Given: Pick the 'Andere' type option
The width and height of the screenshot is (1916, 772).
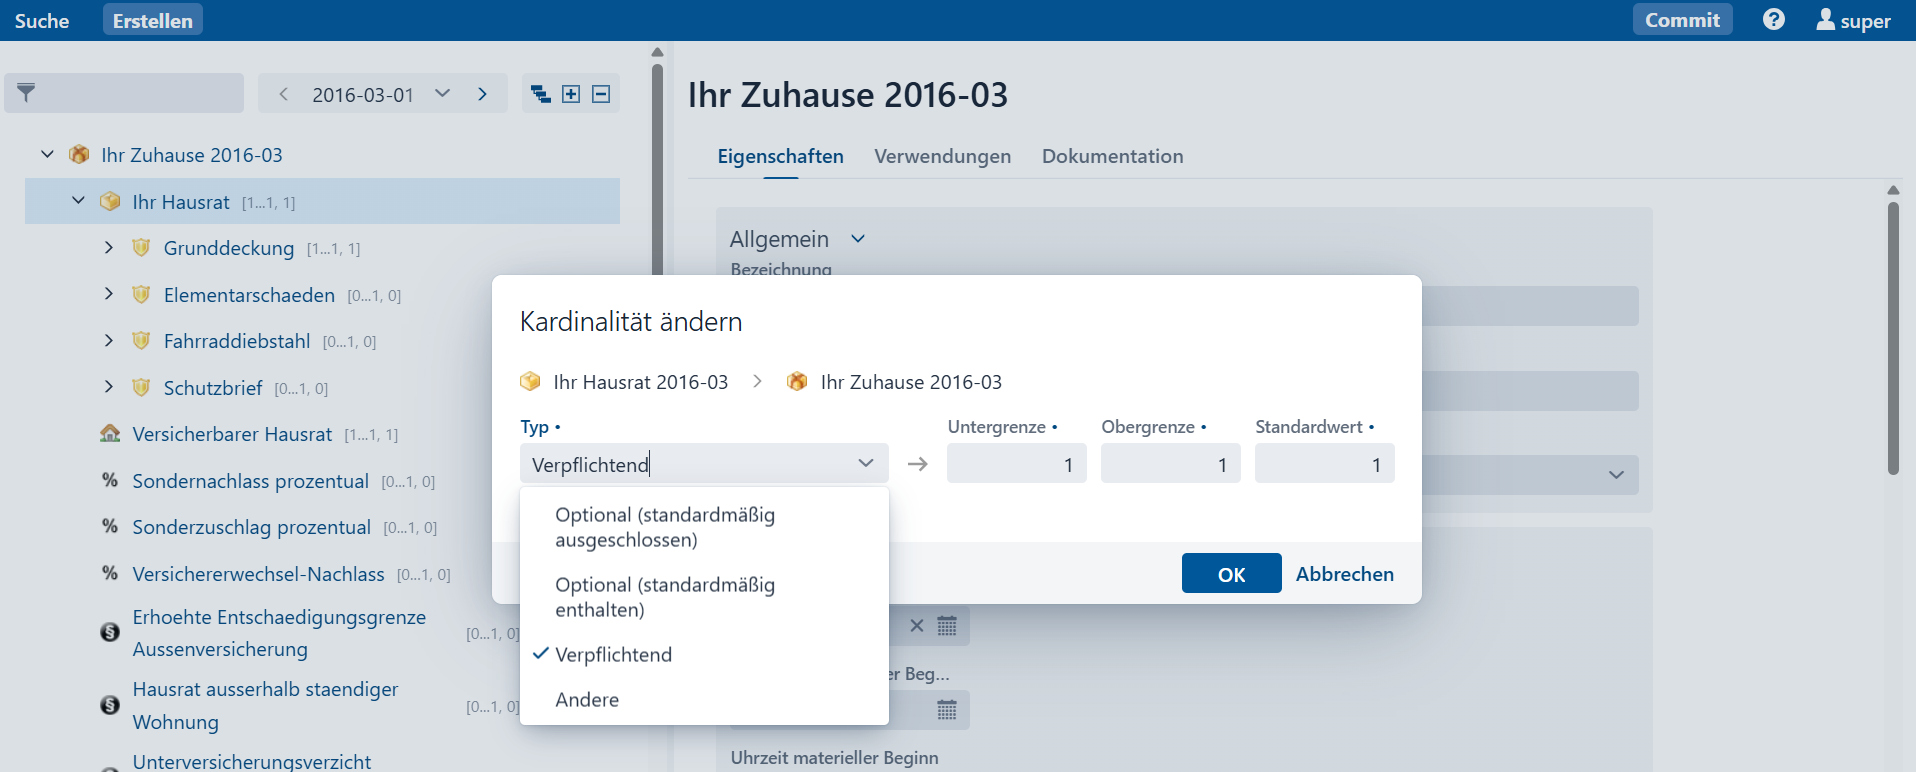Looking at the screenshot, I should (x=587, y=700).
